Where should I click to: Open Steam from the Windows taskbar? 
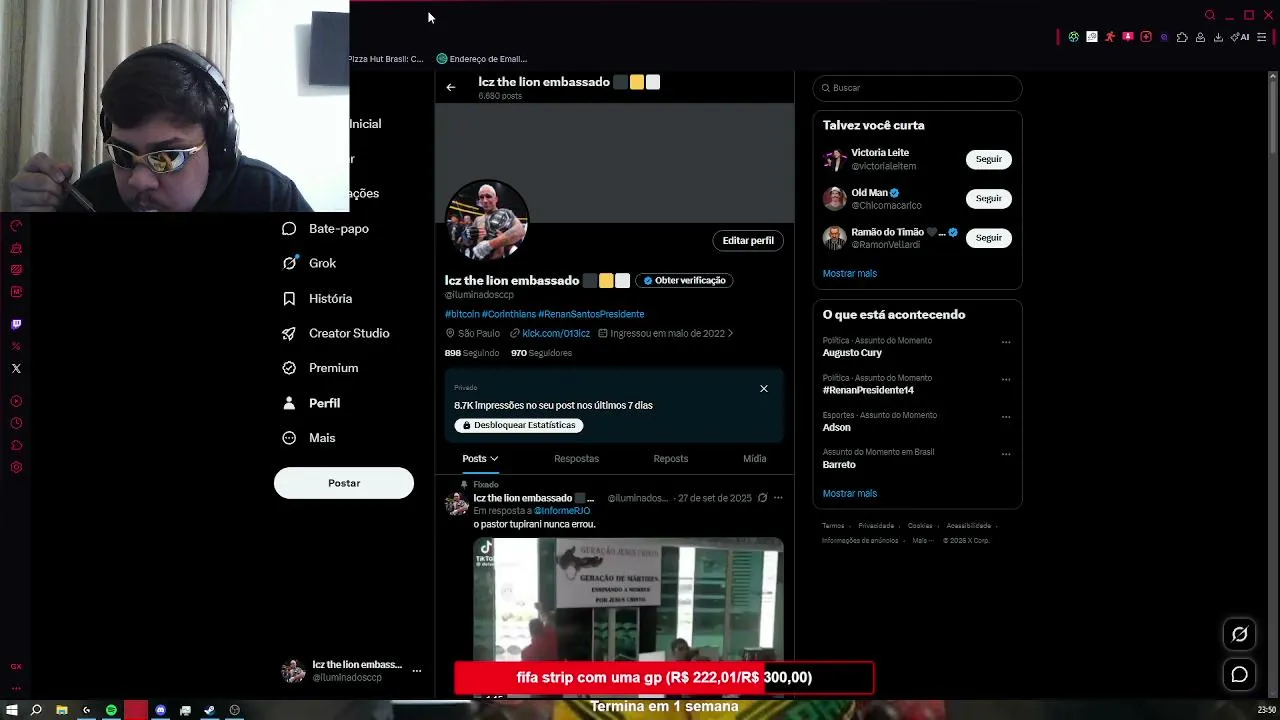[x=209, y=710]
